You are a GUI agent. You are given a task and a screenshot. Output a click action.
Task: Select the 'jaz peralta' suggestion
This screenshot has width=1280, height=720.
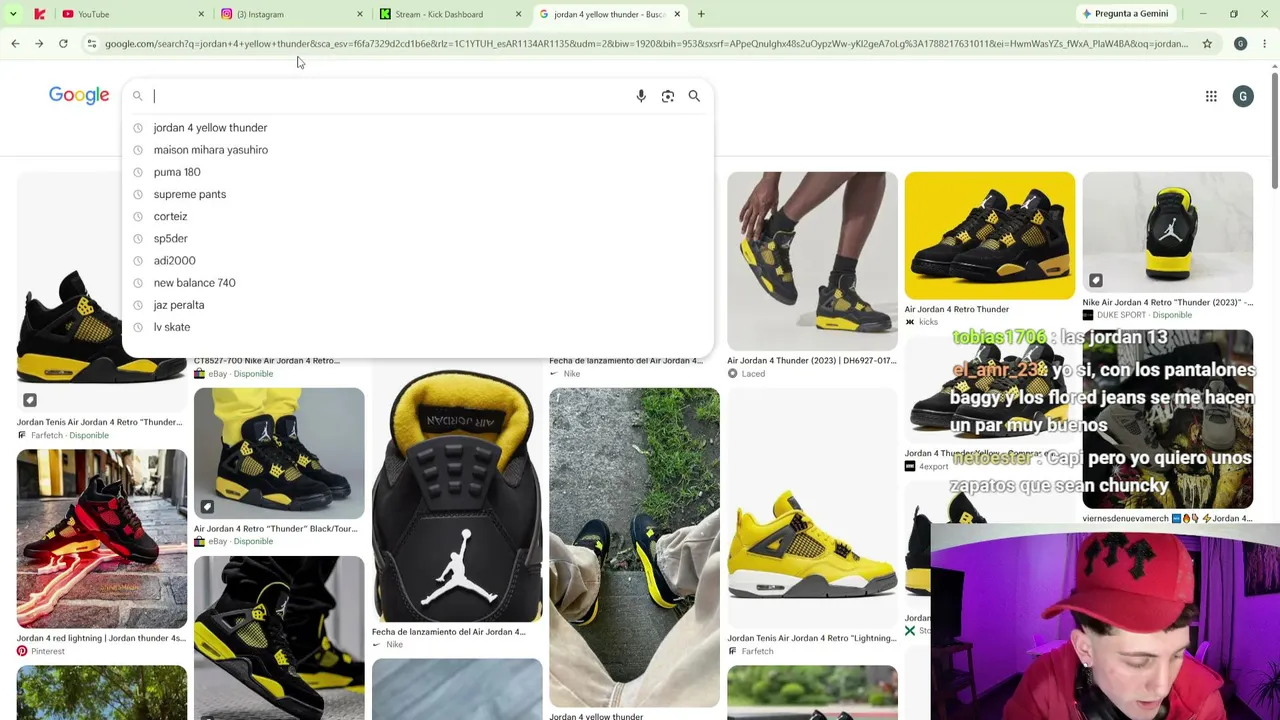click(x=418, y=305)
